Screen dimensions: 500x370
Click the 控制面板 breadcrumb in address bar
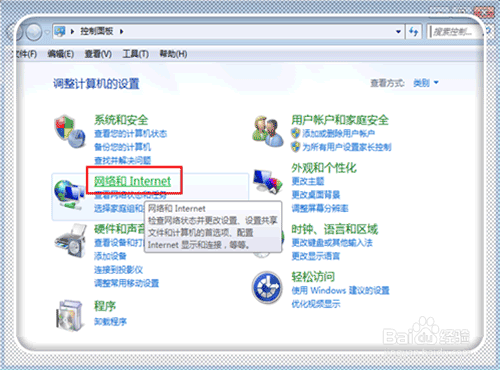pos(97,31)
